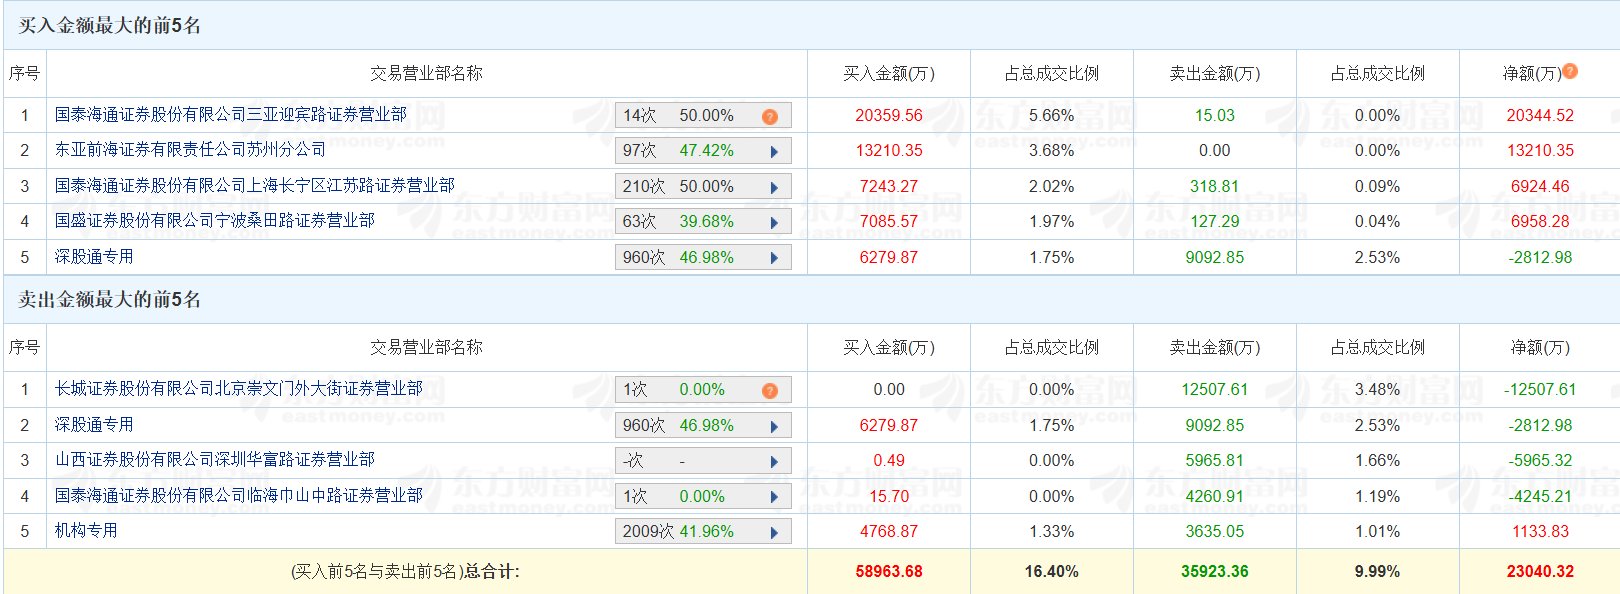The height and width of the screenshot is (594, 1620).
Task: Expand the arrow in 上海长宁区江苏路 210次 row
Action: click(x=774, y=187)
